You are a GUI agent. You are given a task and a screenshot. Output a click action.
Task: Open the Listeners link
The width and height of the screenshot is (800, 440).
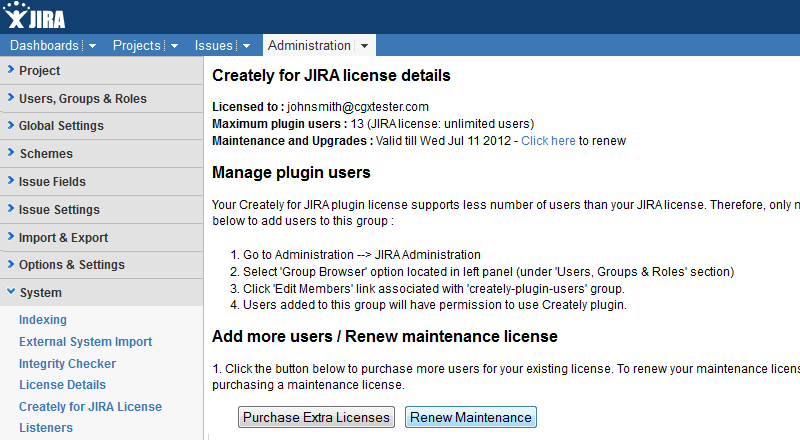46,428
